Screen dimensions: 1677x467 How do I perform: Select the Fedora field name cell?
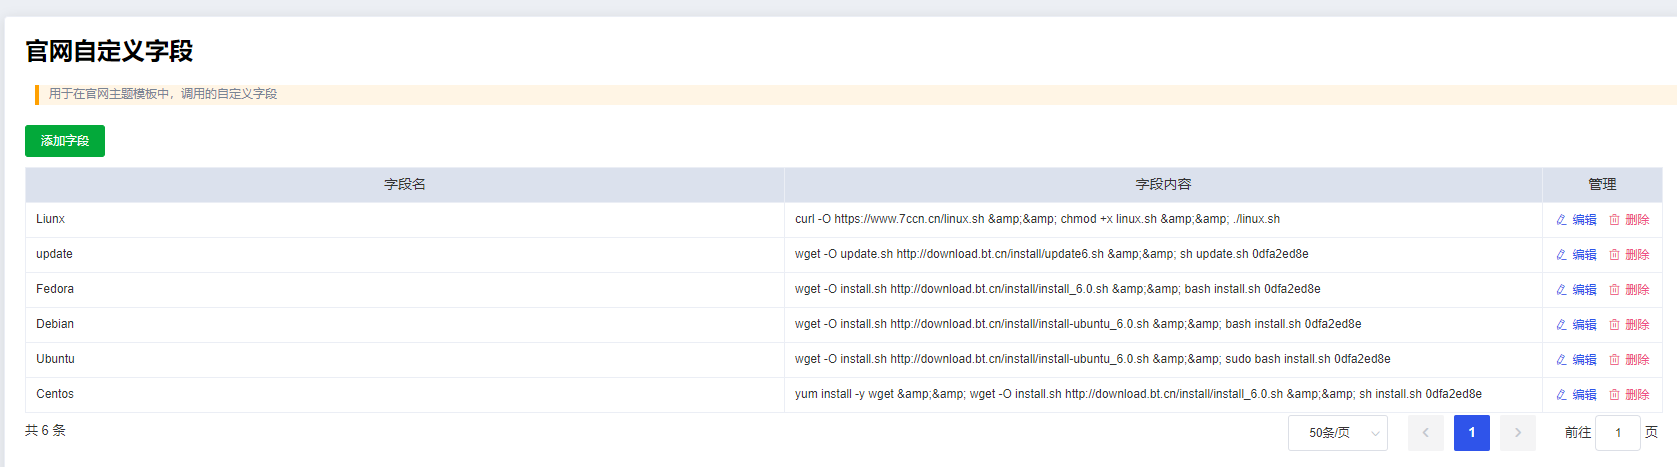coord(405,290)
